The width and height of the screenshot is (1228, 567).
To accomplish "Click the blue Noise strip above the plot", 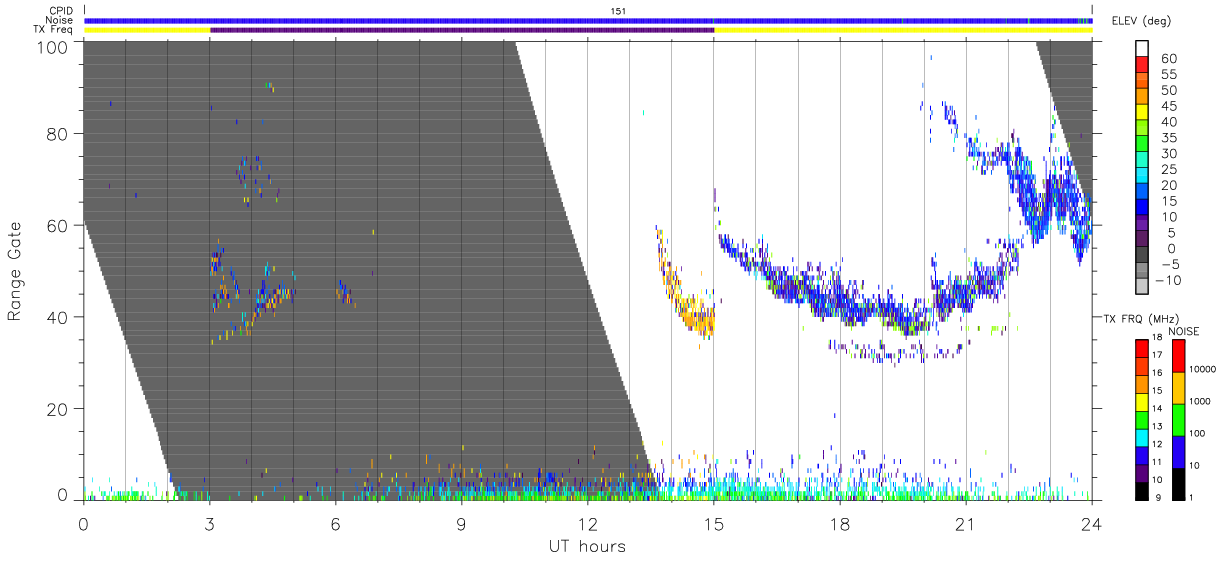I will (x=588, y=20).
